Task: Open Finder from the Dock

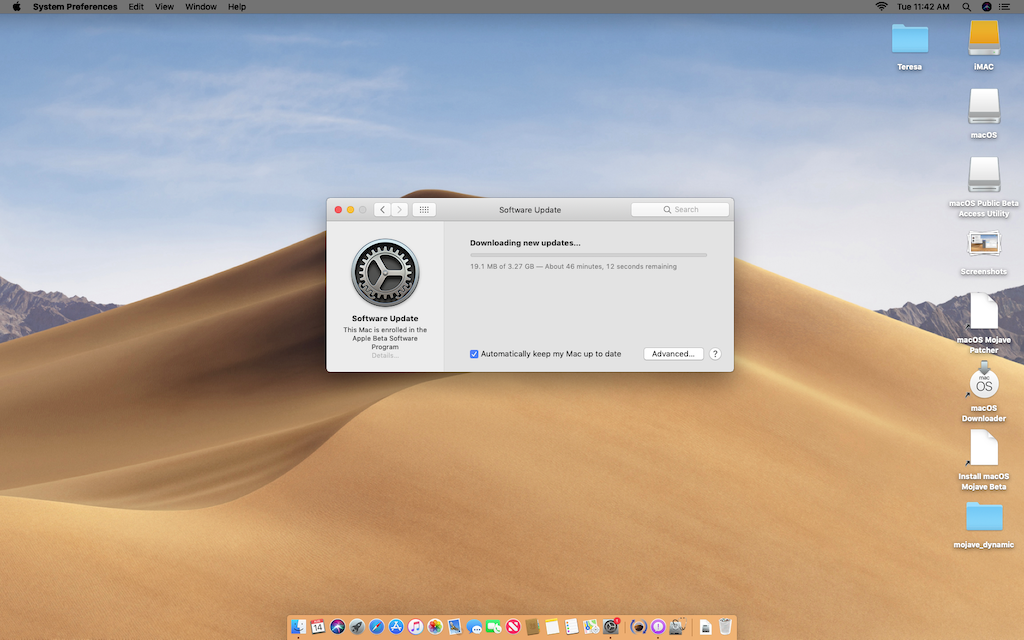Action: pos(298,627)
